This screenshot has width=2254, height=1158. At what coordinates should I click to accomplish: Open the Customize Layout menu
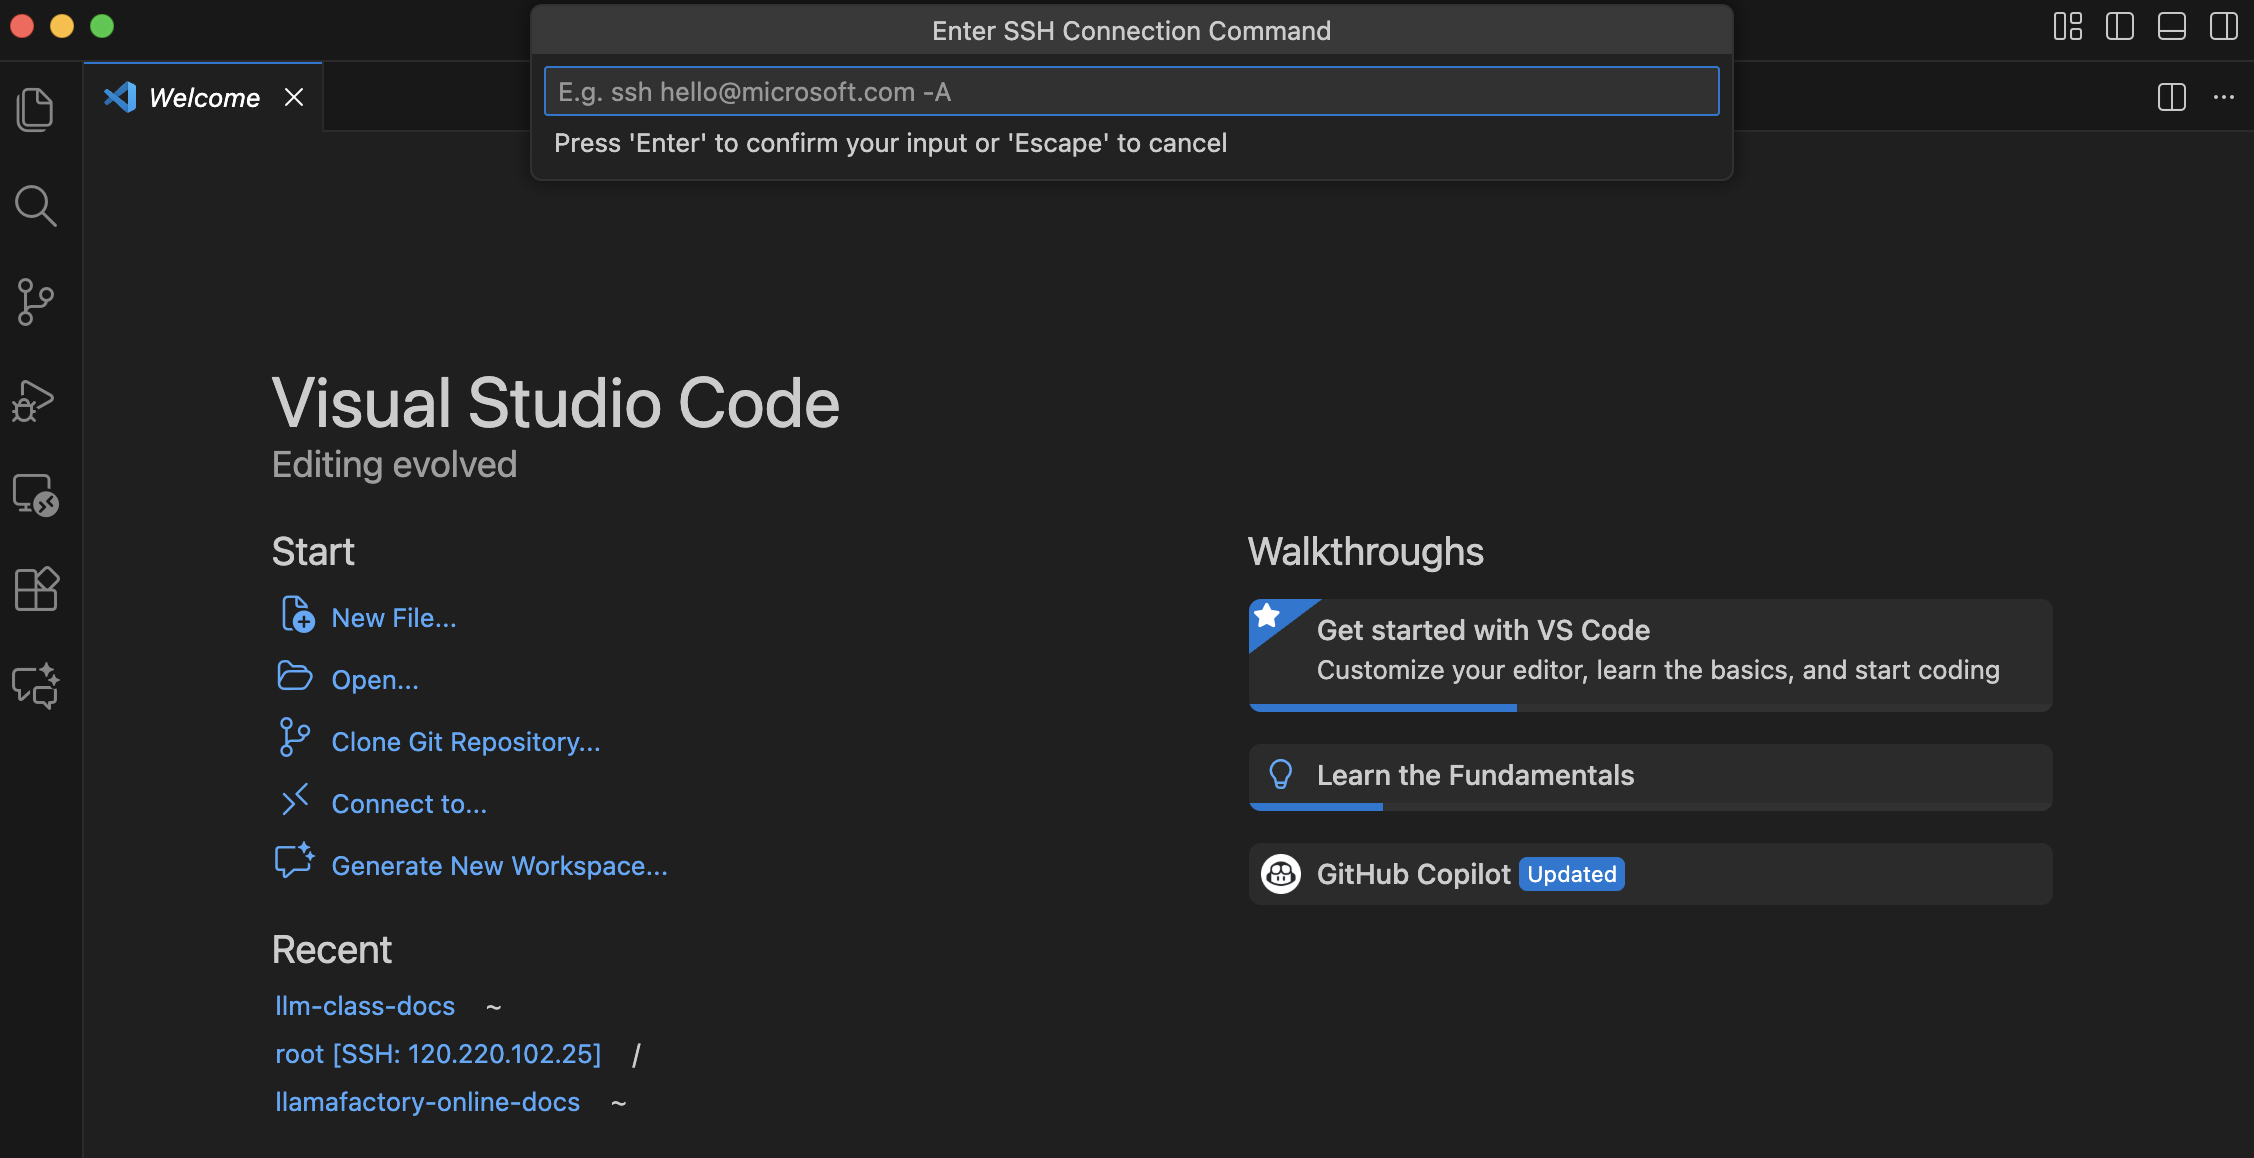(x=2067, y=26)
